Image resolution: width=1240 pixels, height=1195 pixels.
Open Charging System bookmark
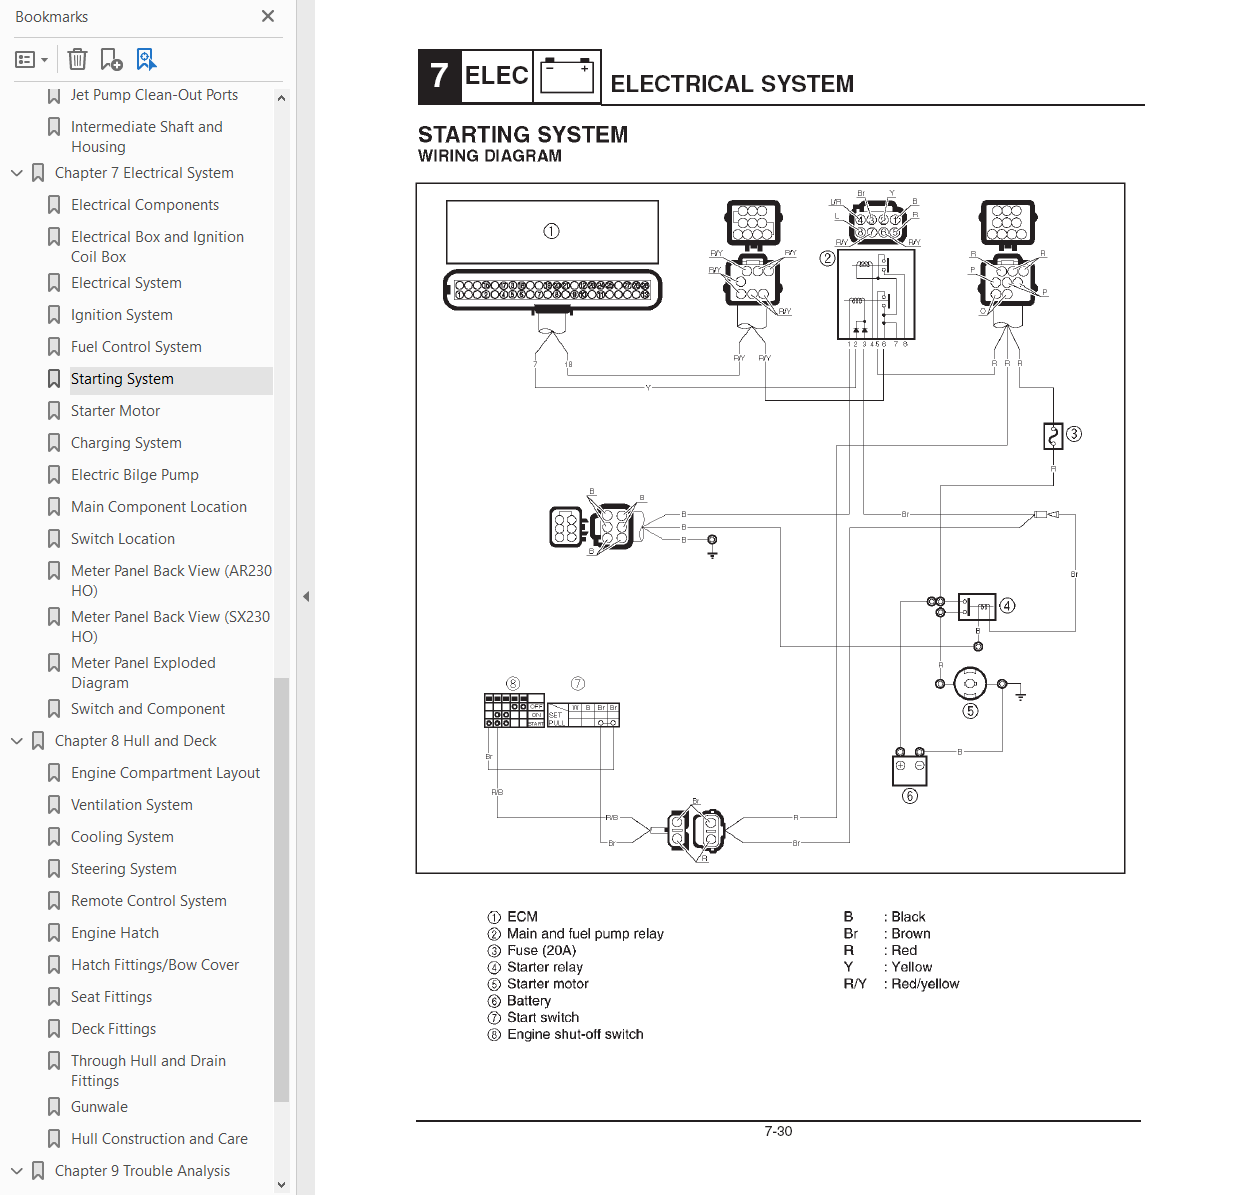coord(126,443)
